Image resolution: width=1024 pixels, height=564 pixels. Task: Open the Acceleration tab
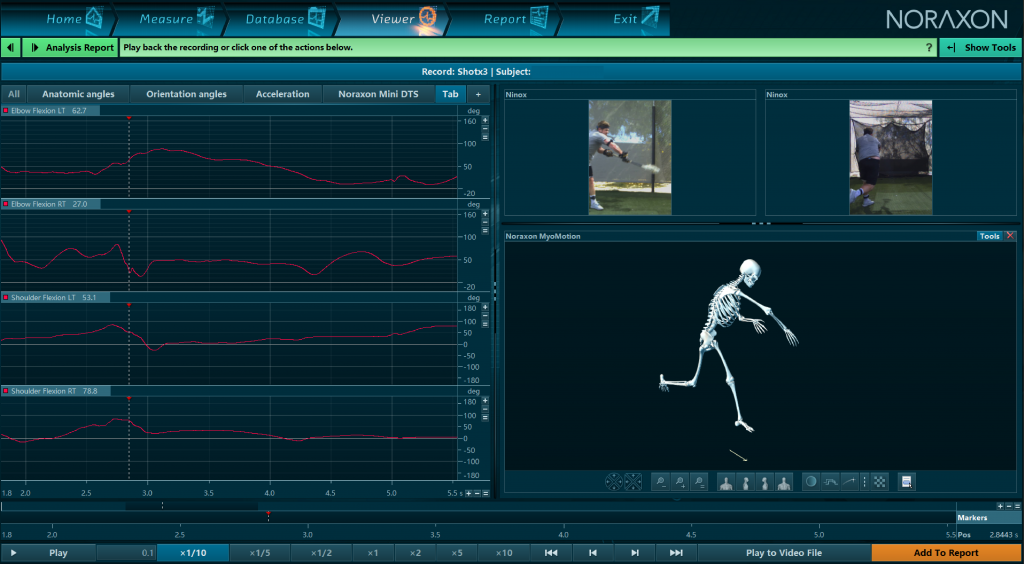tap(283, 94)
